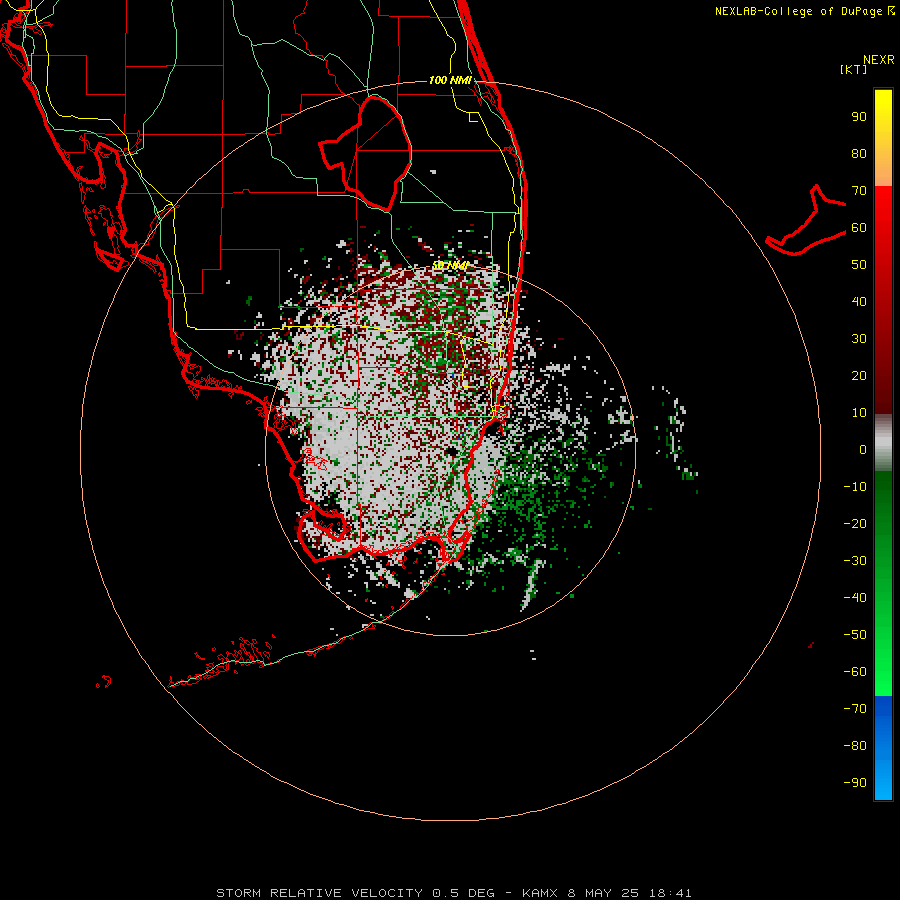
Task: Select the positive 90 knot scale label
Action: (x=859, y=117)
